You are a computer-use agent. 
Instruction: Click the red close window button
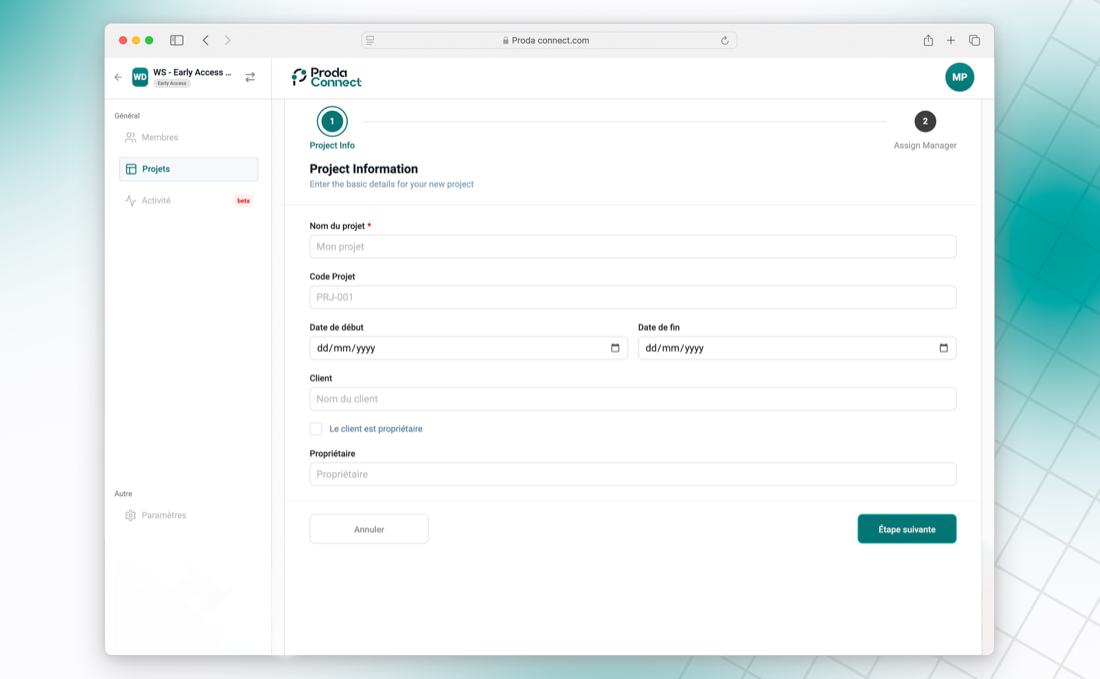[x=123, y=41]
